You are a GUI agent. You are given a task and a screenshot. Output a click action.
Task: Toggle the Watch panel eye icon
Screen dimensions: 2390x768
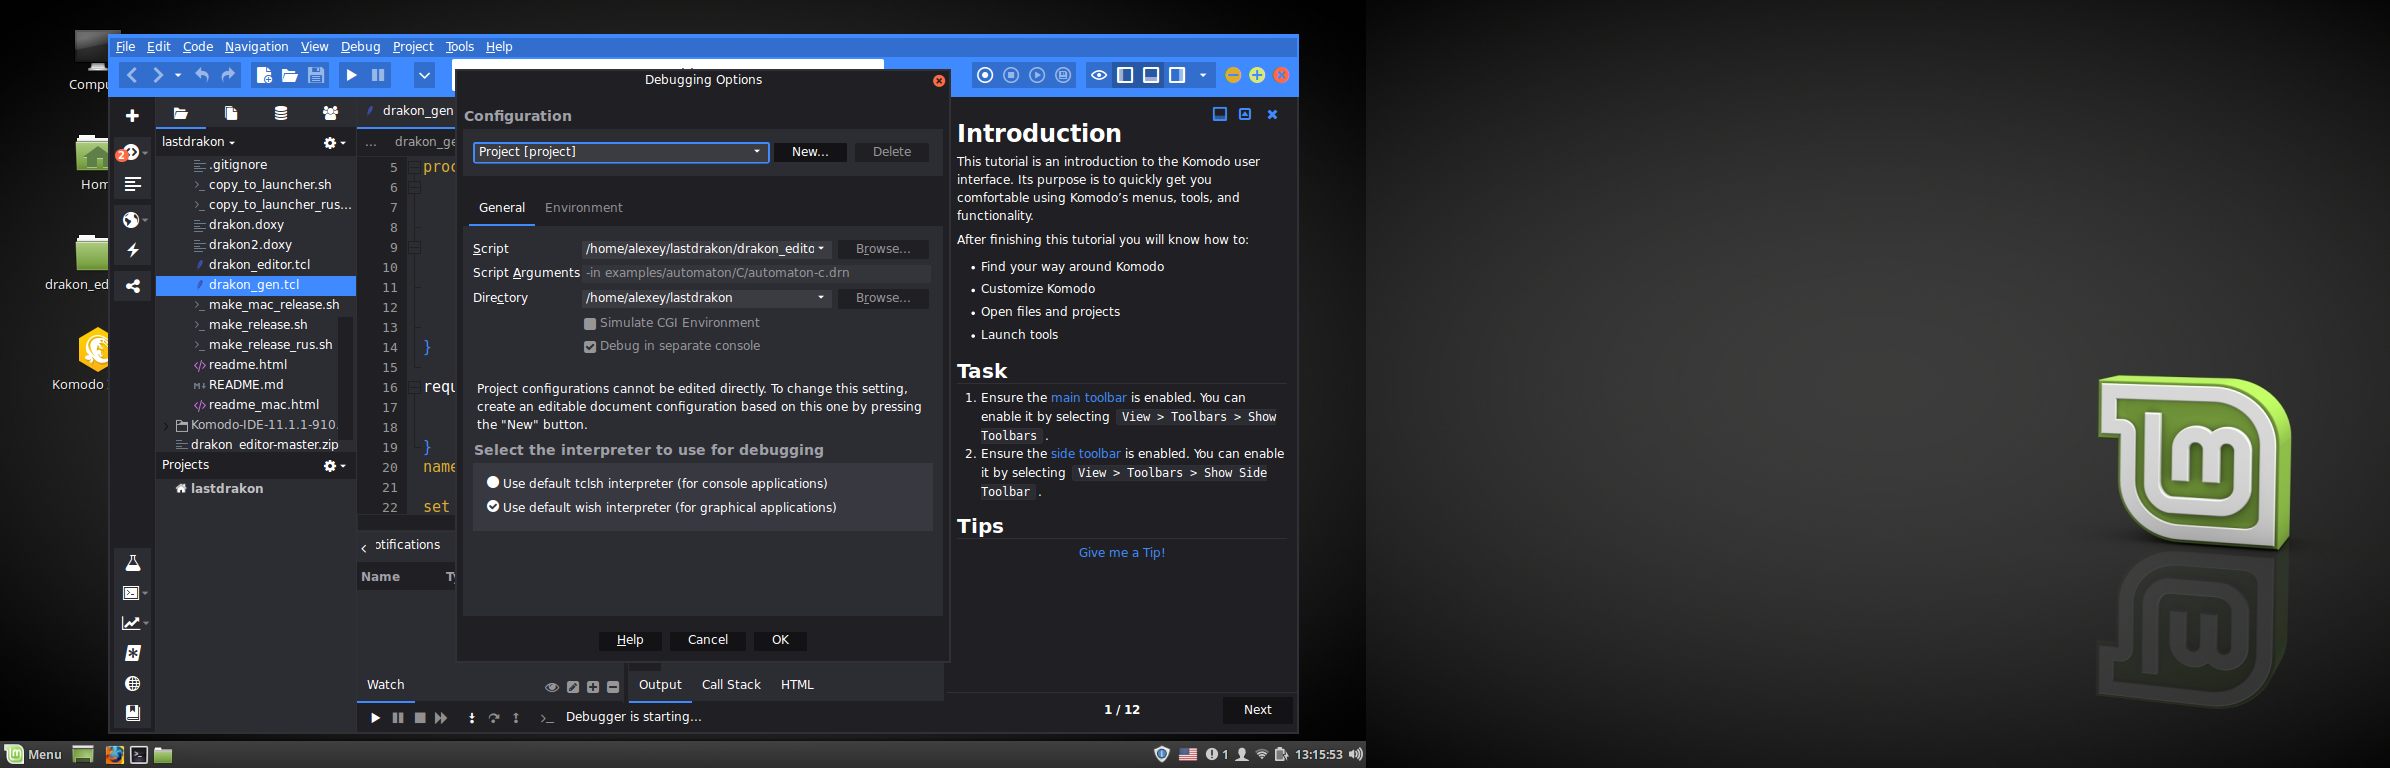point(552,687)
